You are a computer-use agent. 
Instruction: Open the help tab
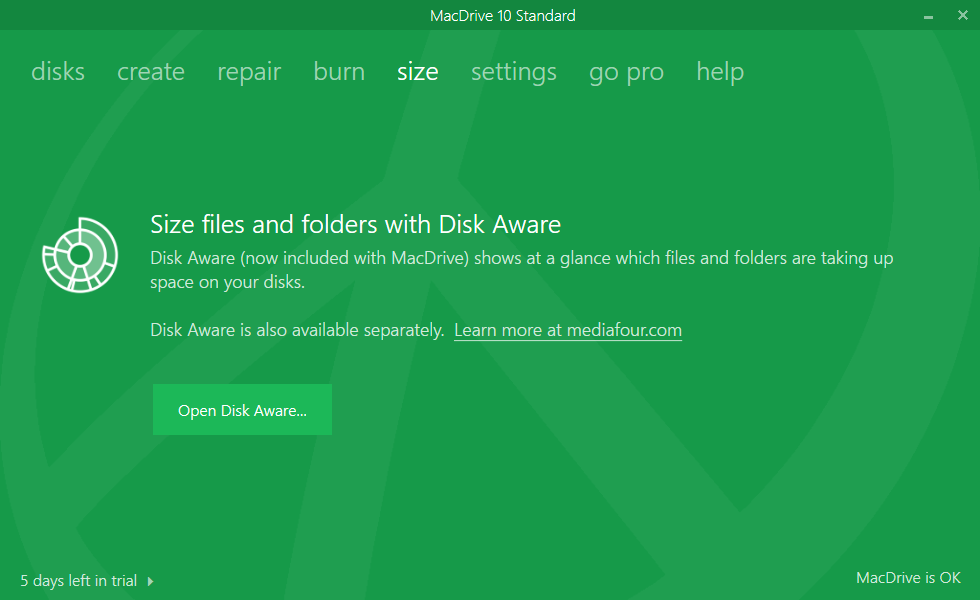[x=720, y=72]
